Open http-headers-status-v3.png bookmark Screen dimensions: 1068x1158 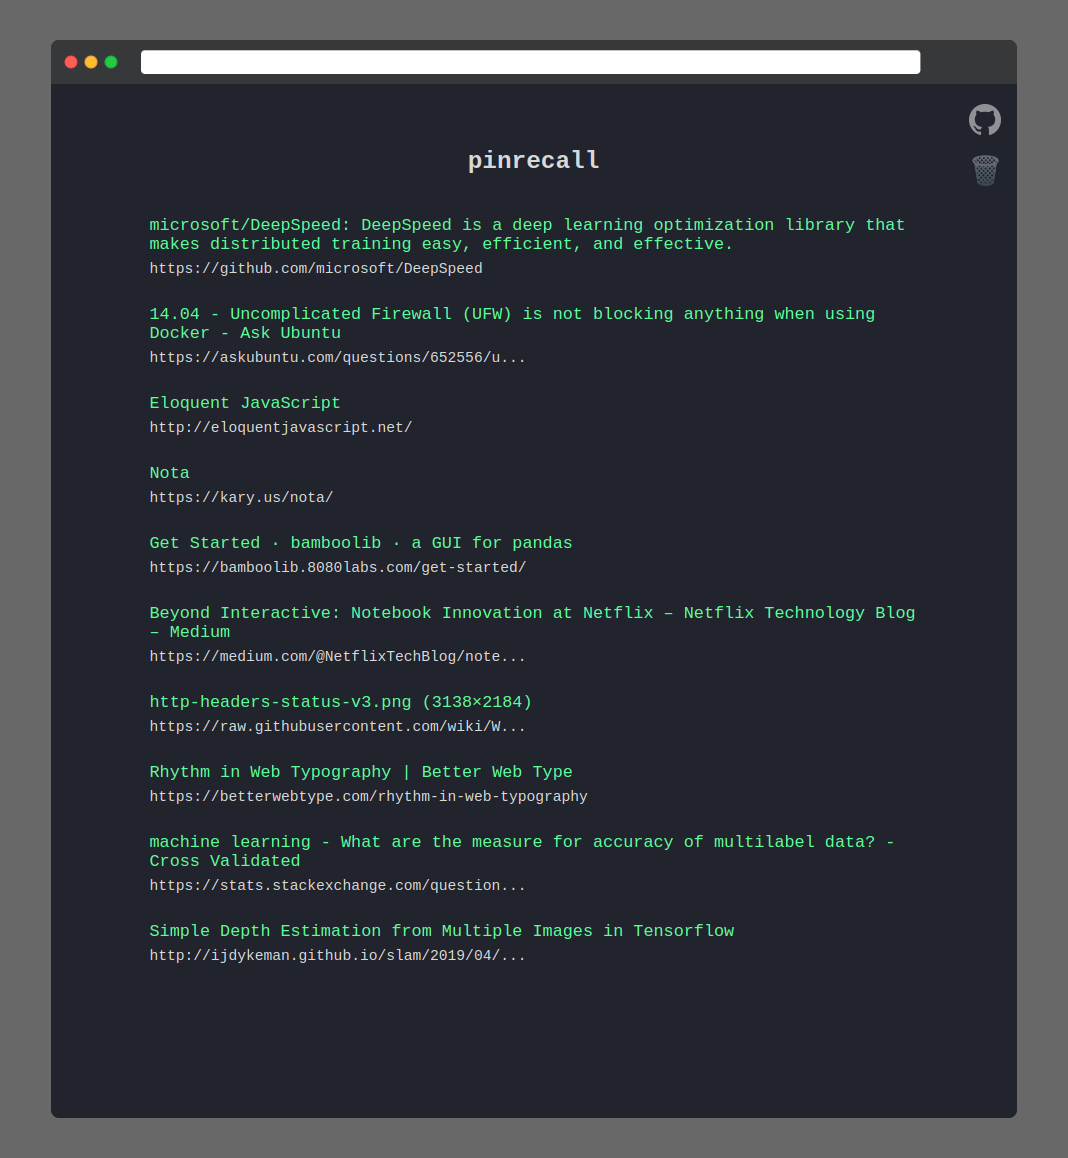pyautogui.click(x=340, y=702)
